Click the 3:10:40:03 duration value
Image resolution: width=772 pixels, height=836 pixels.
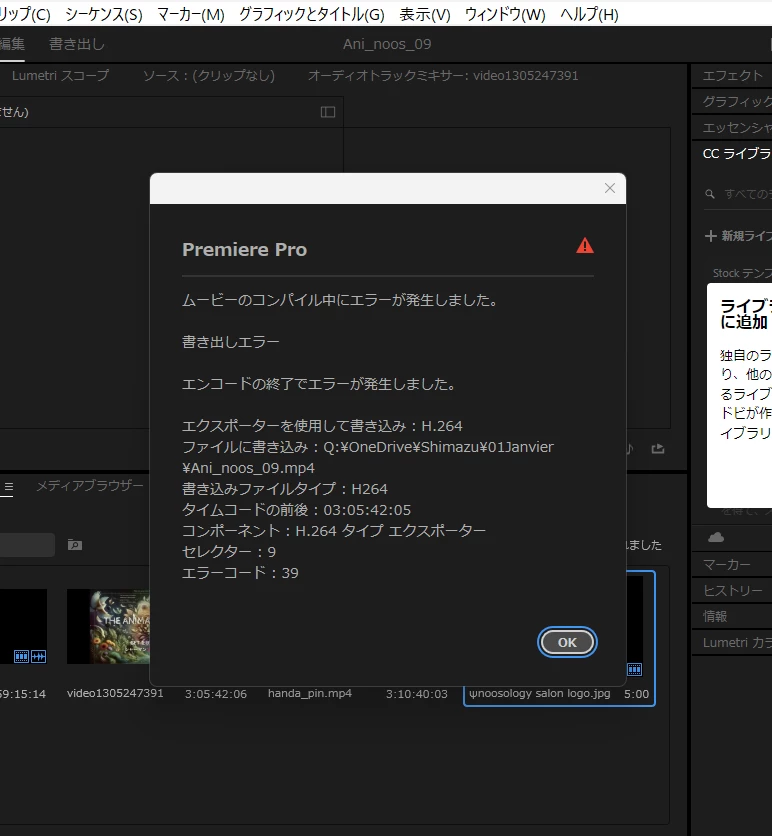pos(417,694)
